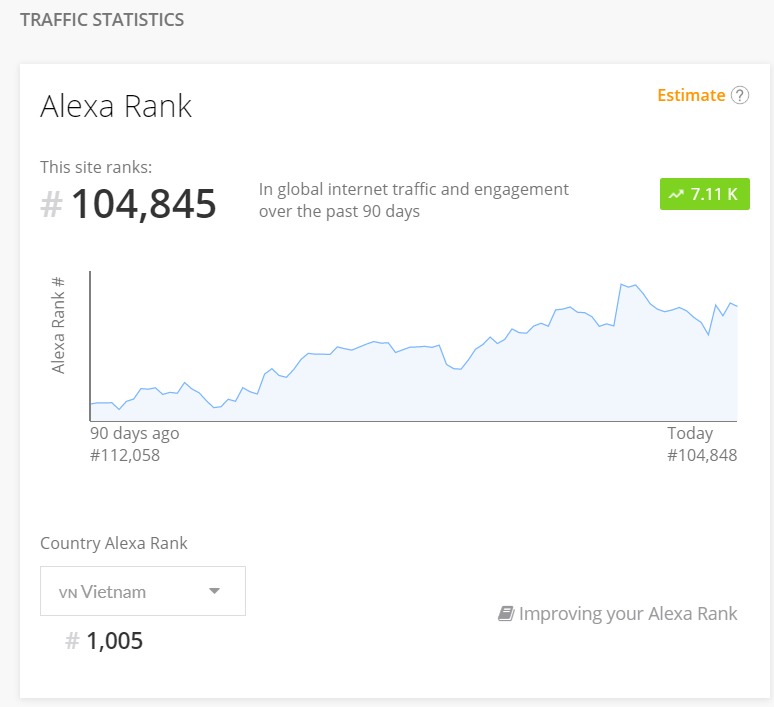Click the question mark help icon beside Estimate

[739, 95]
